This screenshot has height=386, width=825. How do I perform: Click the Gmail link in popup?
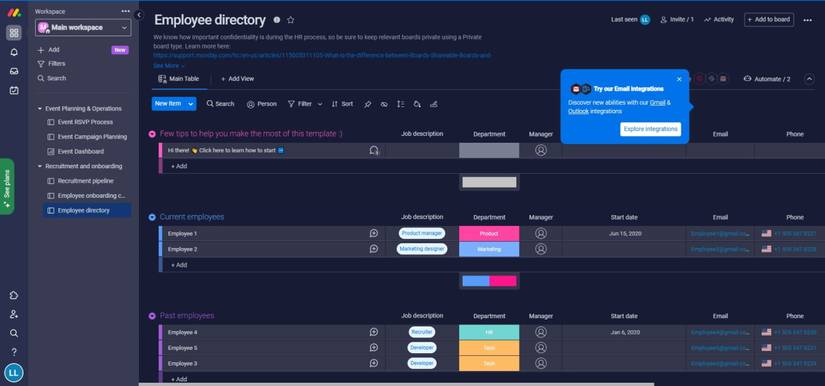pyautogui.click(x=657, y=103)
